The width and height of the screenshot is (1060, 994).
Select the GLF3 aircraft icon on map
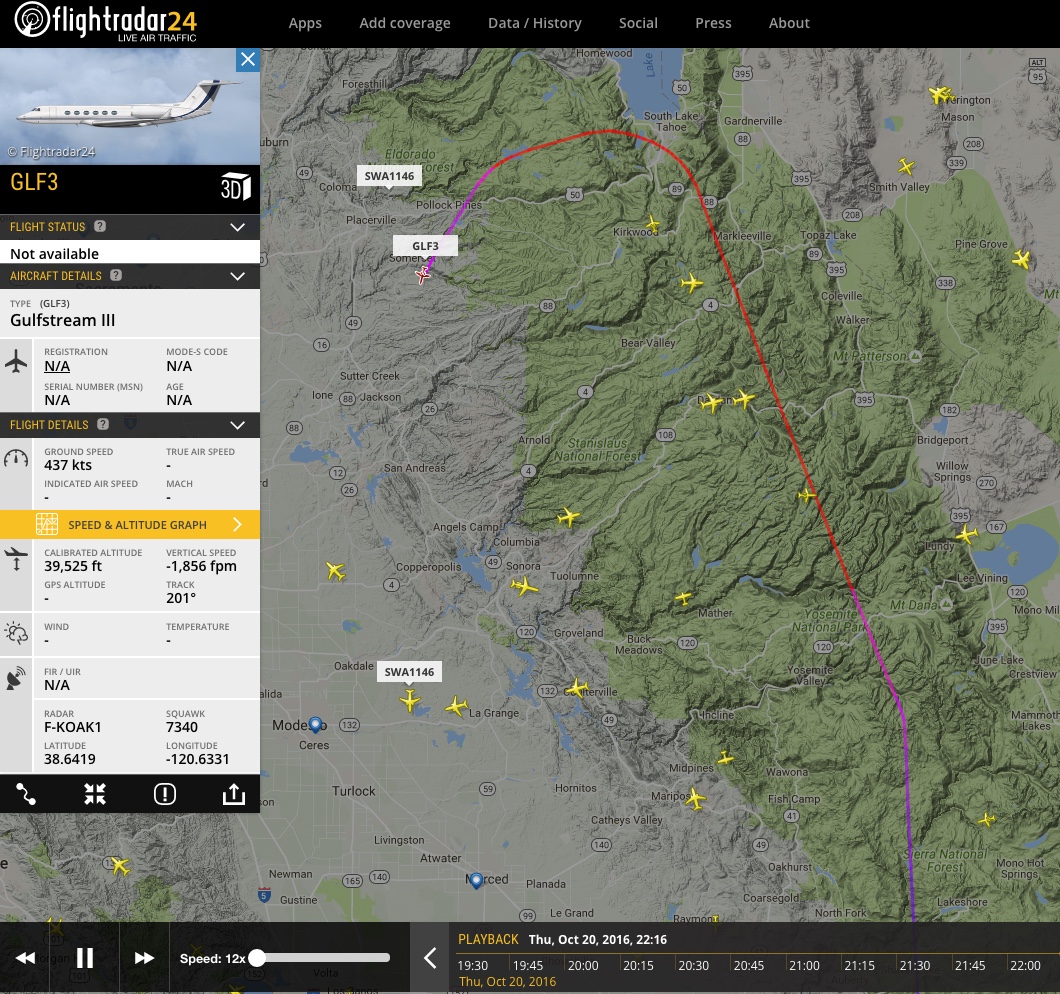424,273
